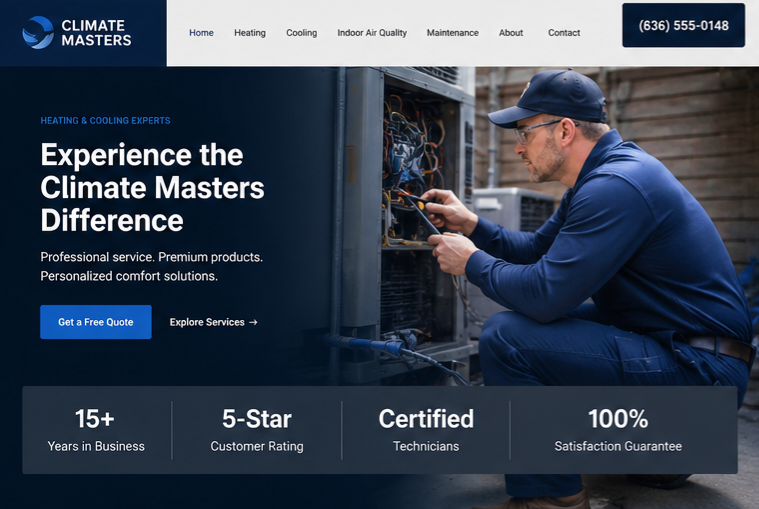
Task: Click the HEATING & COOLING EXPERTS tagline
Action: click(x=106, y=120)
